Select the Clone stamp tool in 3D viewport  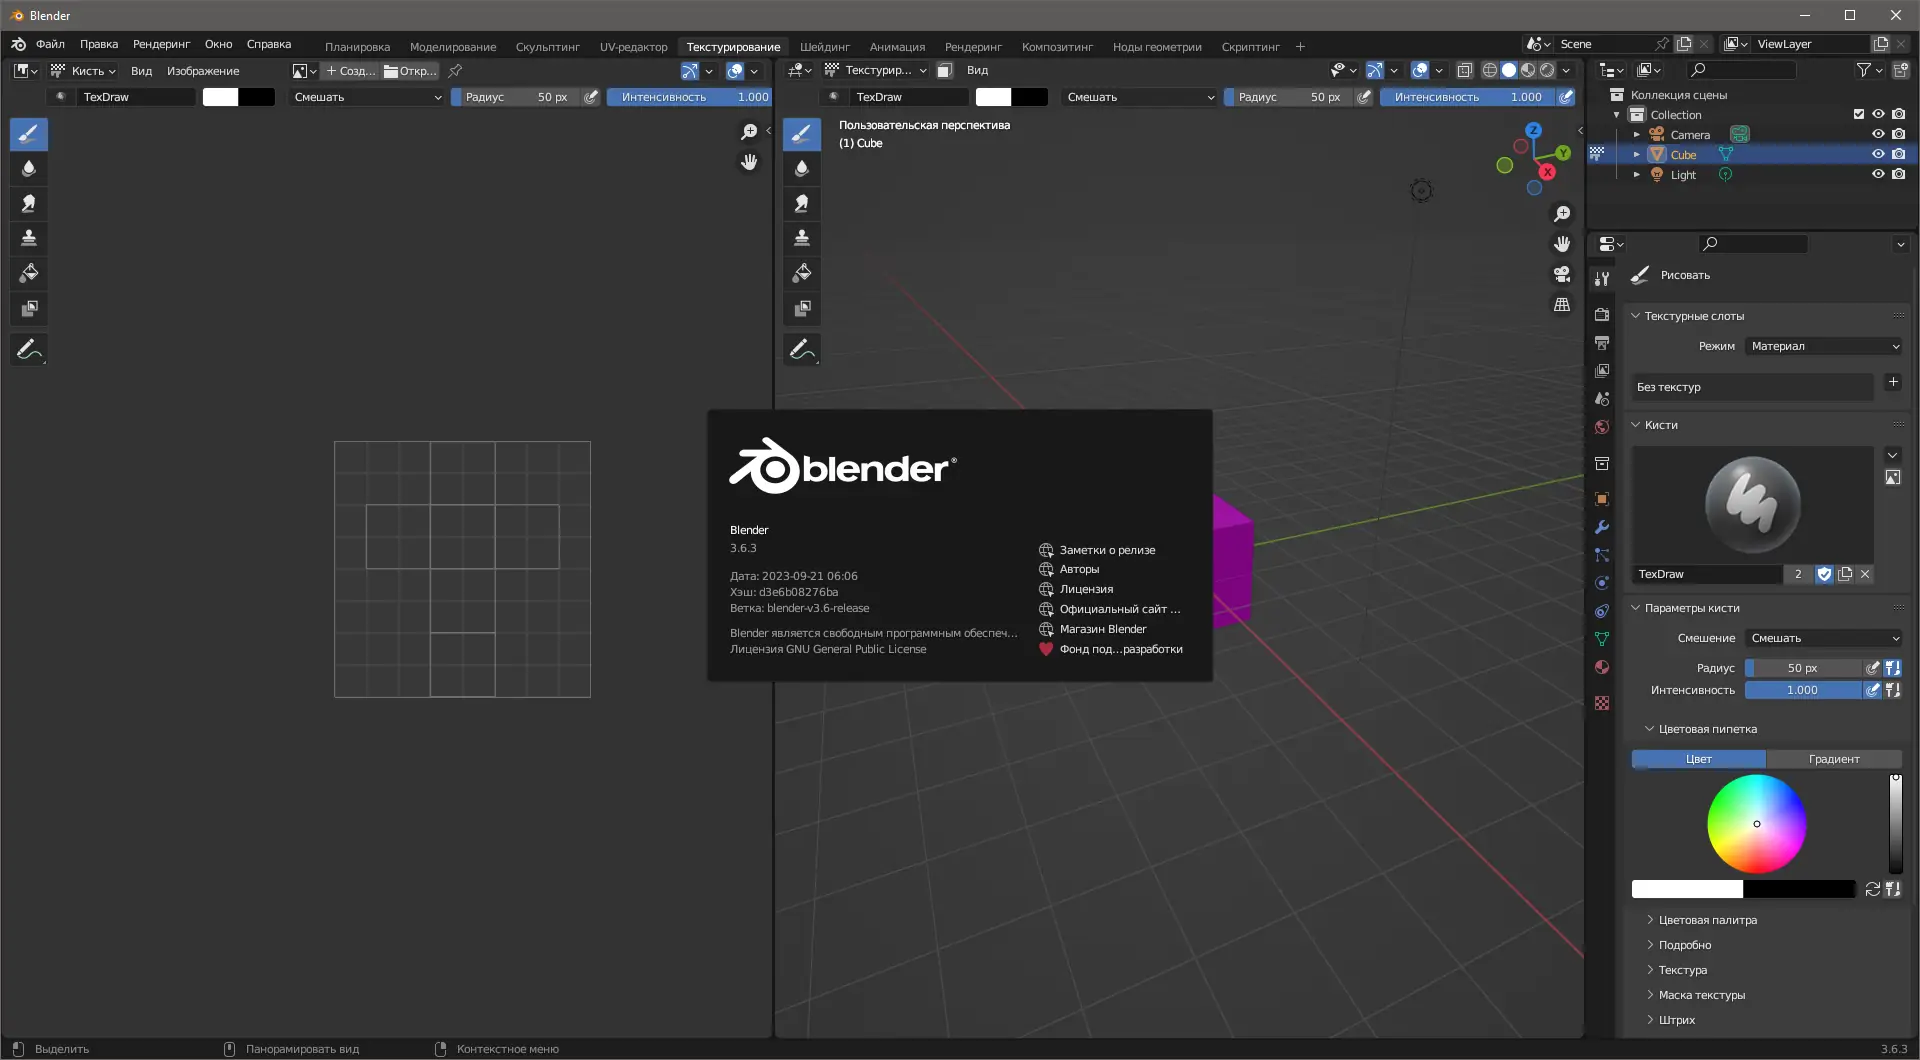click(x=802, y=238)
